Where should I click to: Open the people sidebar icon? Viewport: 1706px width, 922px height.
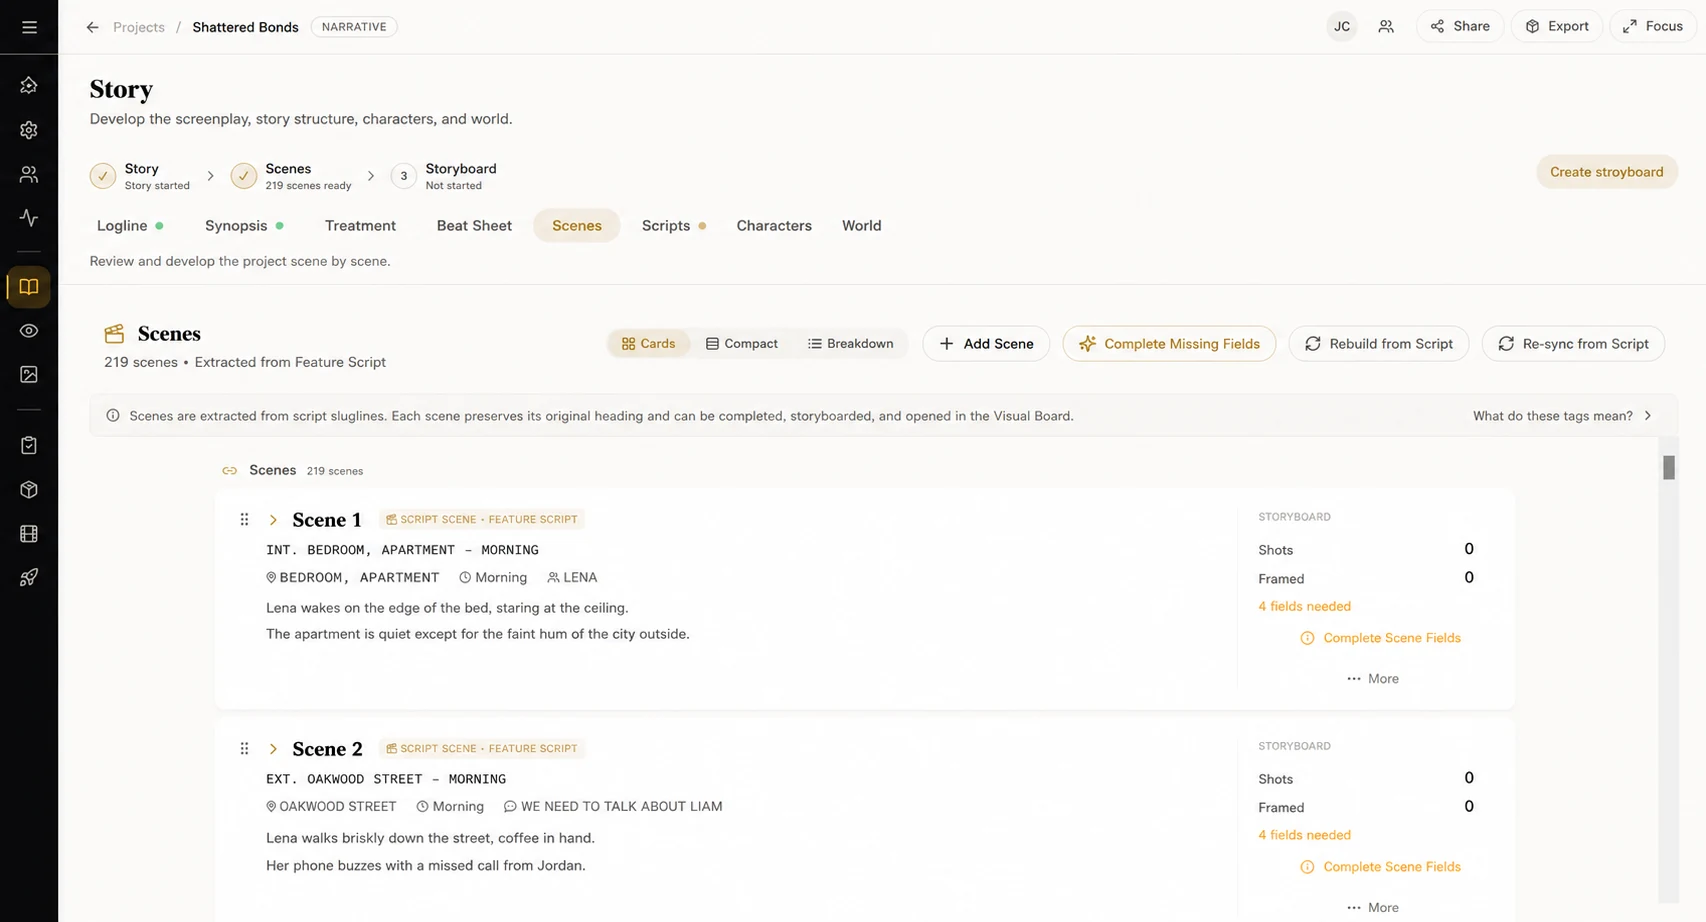pos(29,174)
